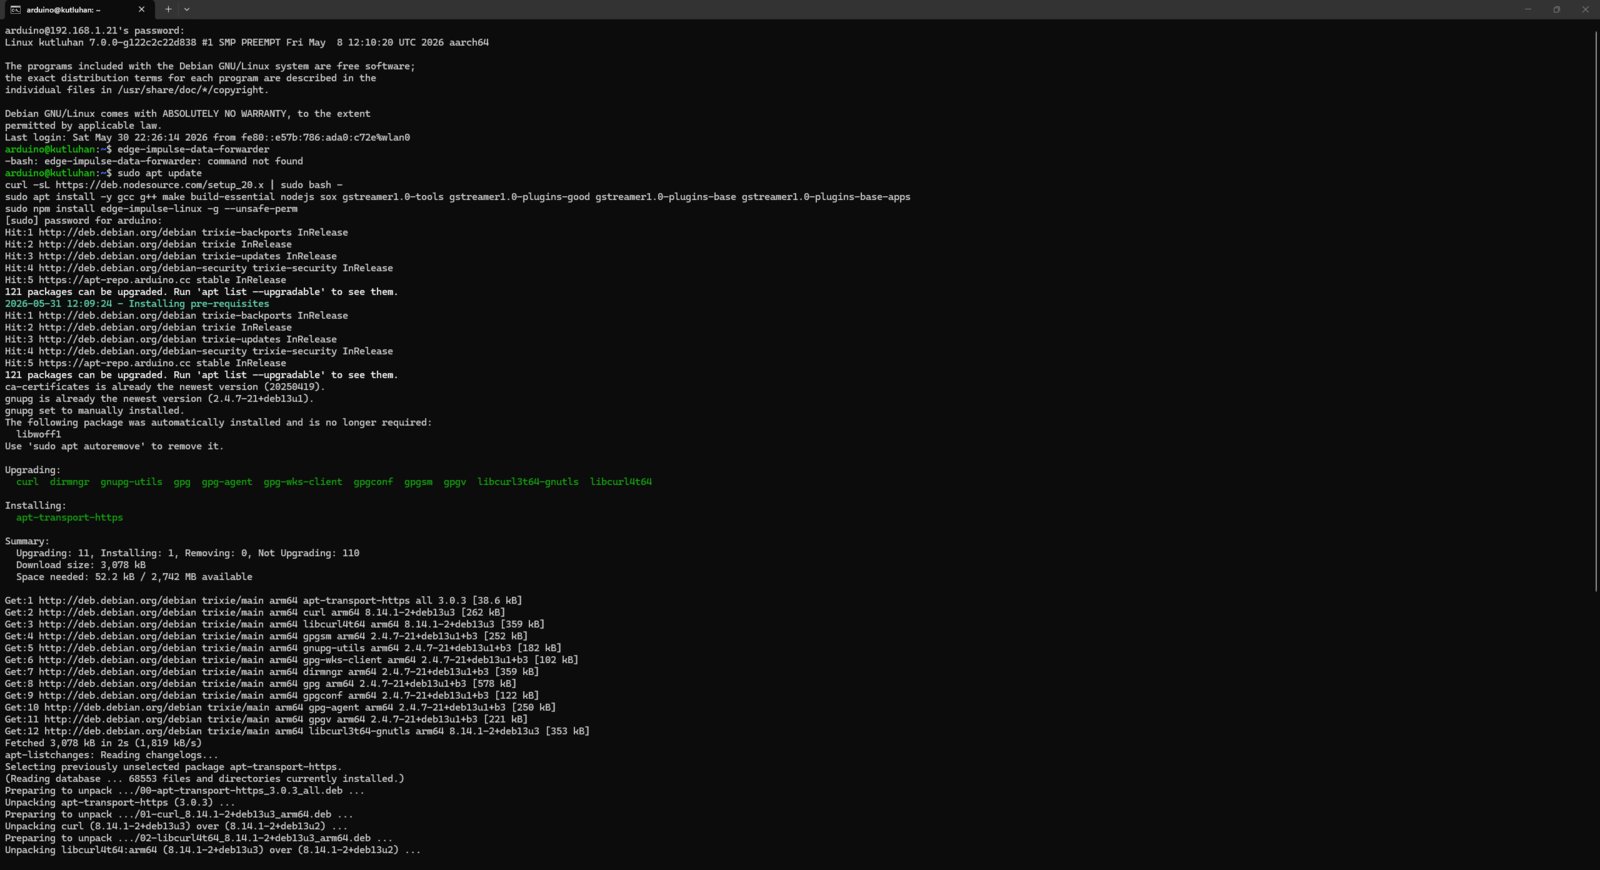Click the "Space needed: 52.2 kB" line

click(x=134, y=577)
